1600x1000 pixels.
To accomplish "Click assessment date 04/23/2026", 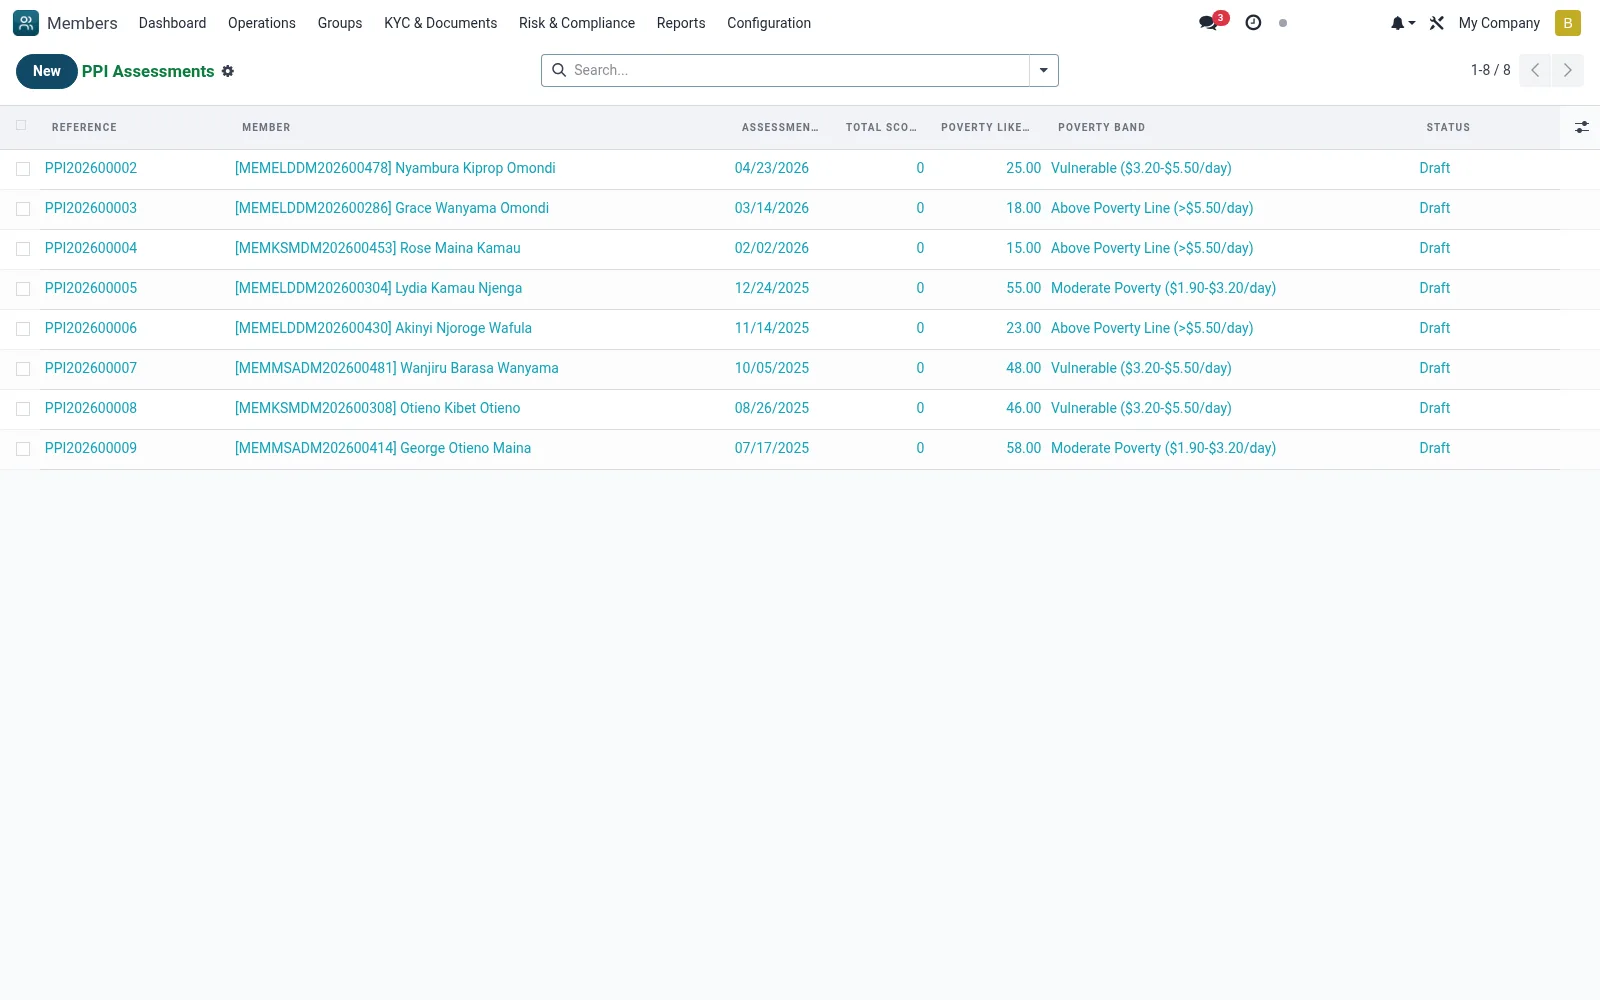I will click(x=772, y=168).
